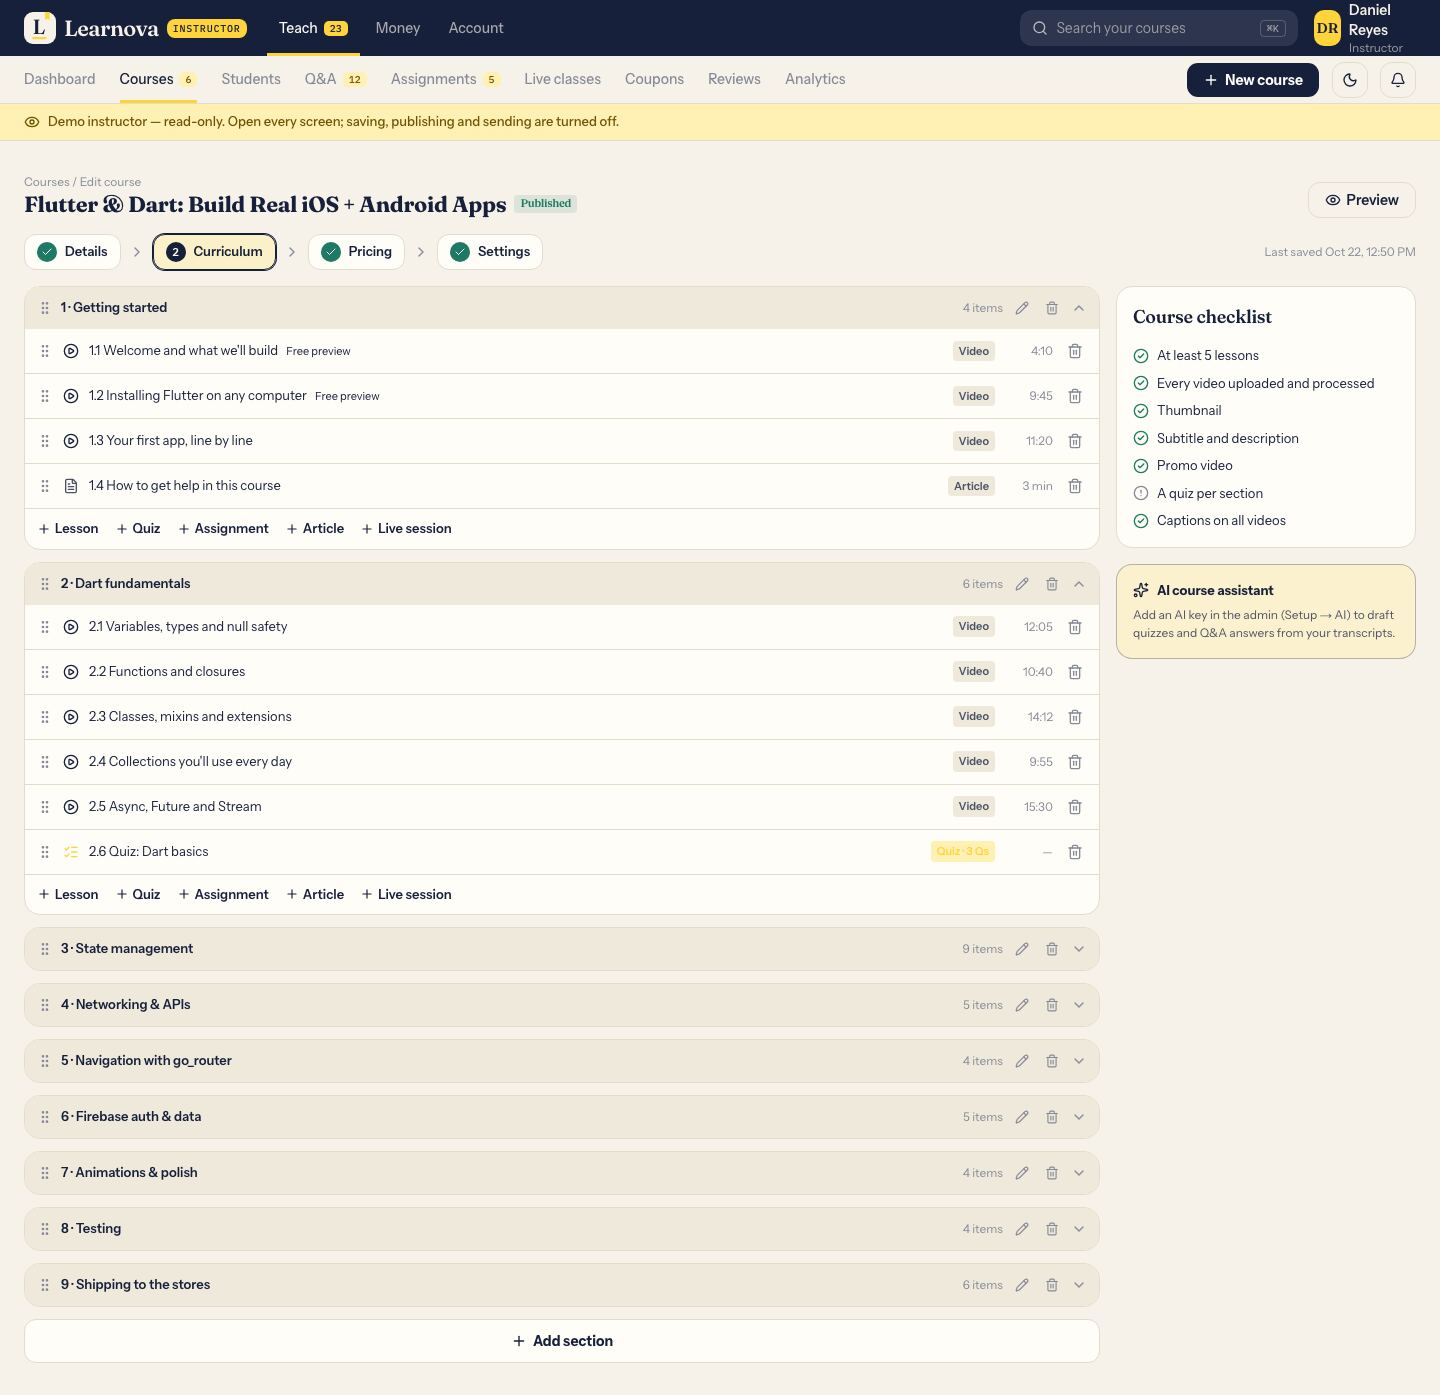Collapse the Dart fundamentals section
This screenshot has width=1440, height=1395.
[x=1079, y=584]
